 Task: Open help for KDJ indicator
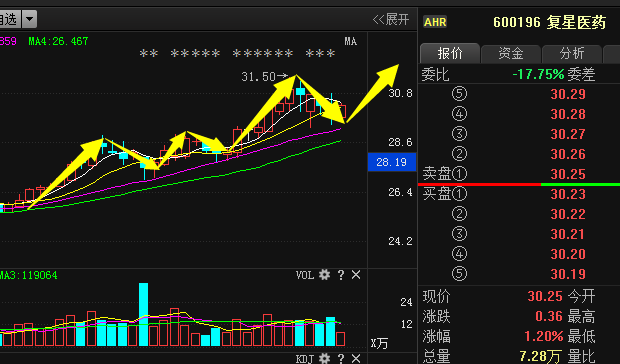(341, 358)
